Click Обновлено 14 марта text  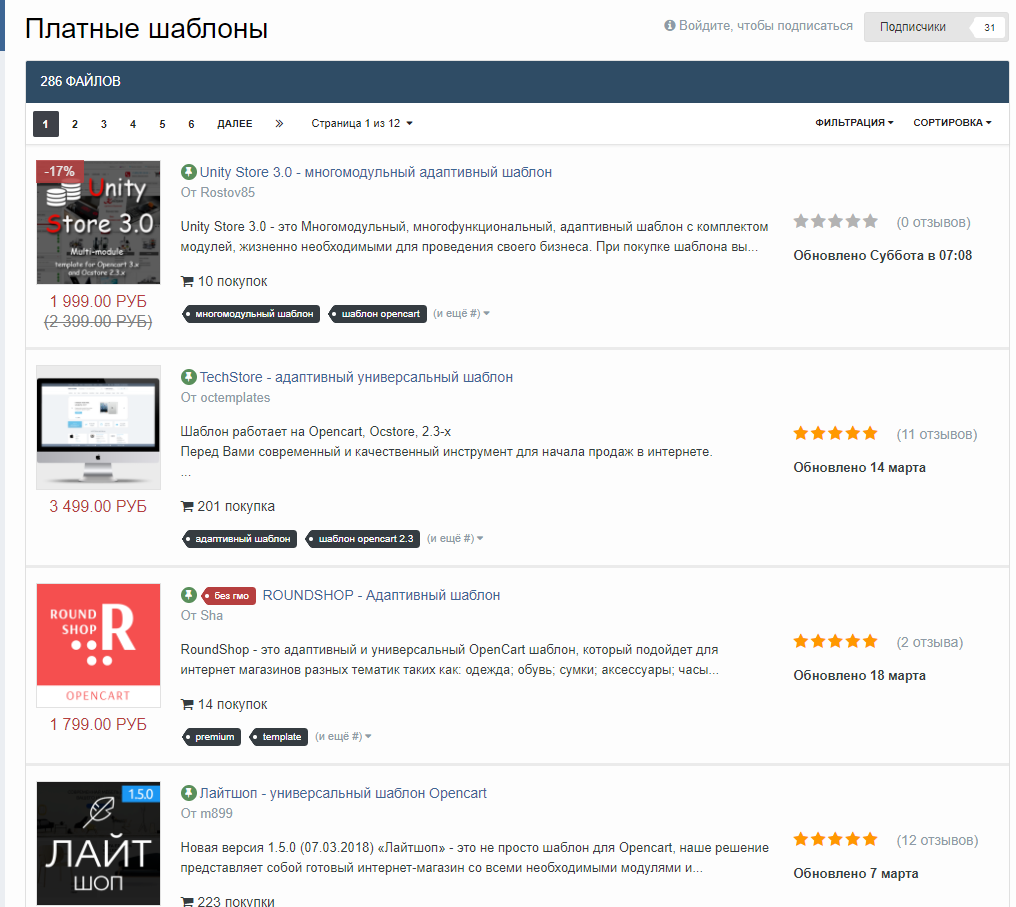point(859,467)
